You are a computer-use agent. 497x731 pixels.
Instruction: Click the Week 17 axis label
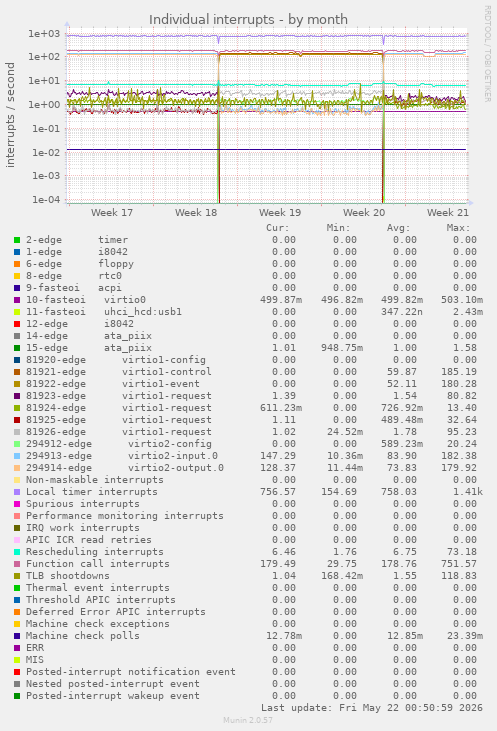click(x=112, y=213)
